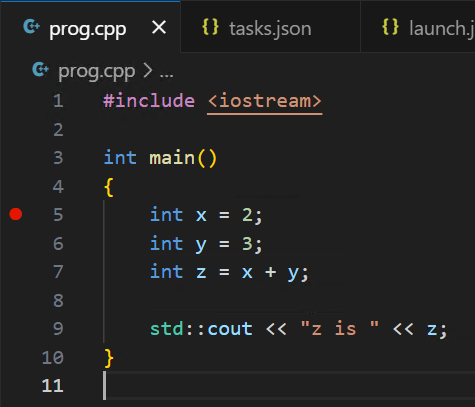Click the underlined <iostream> header

click(265, 101)
